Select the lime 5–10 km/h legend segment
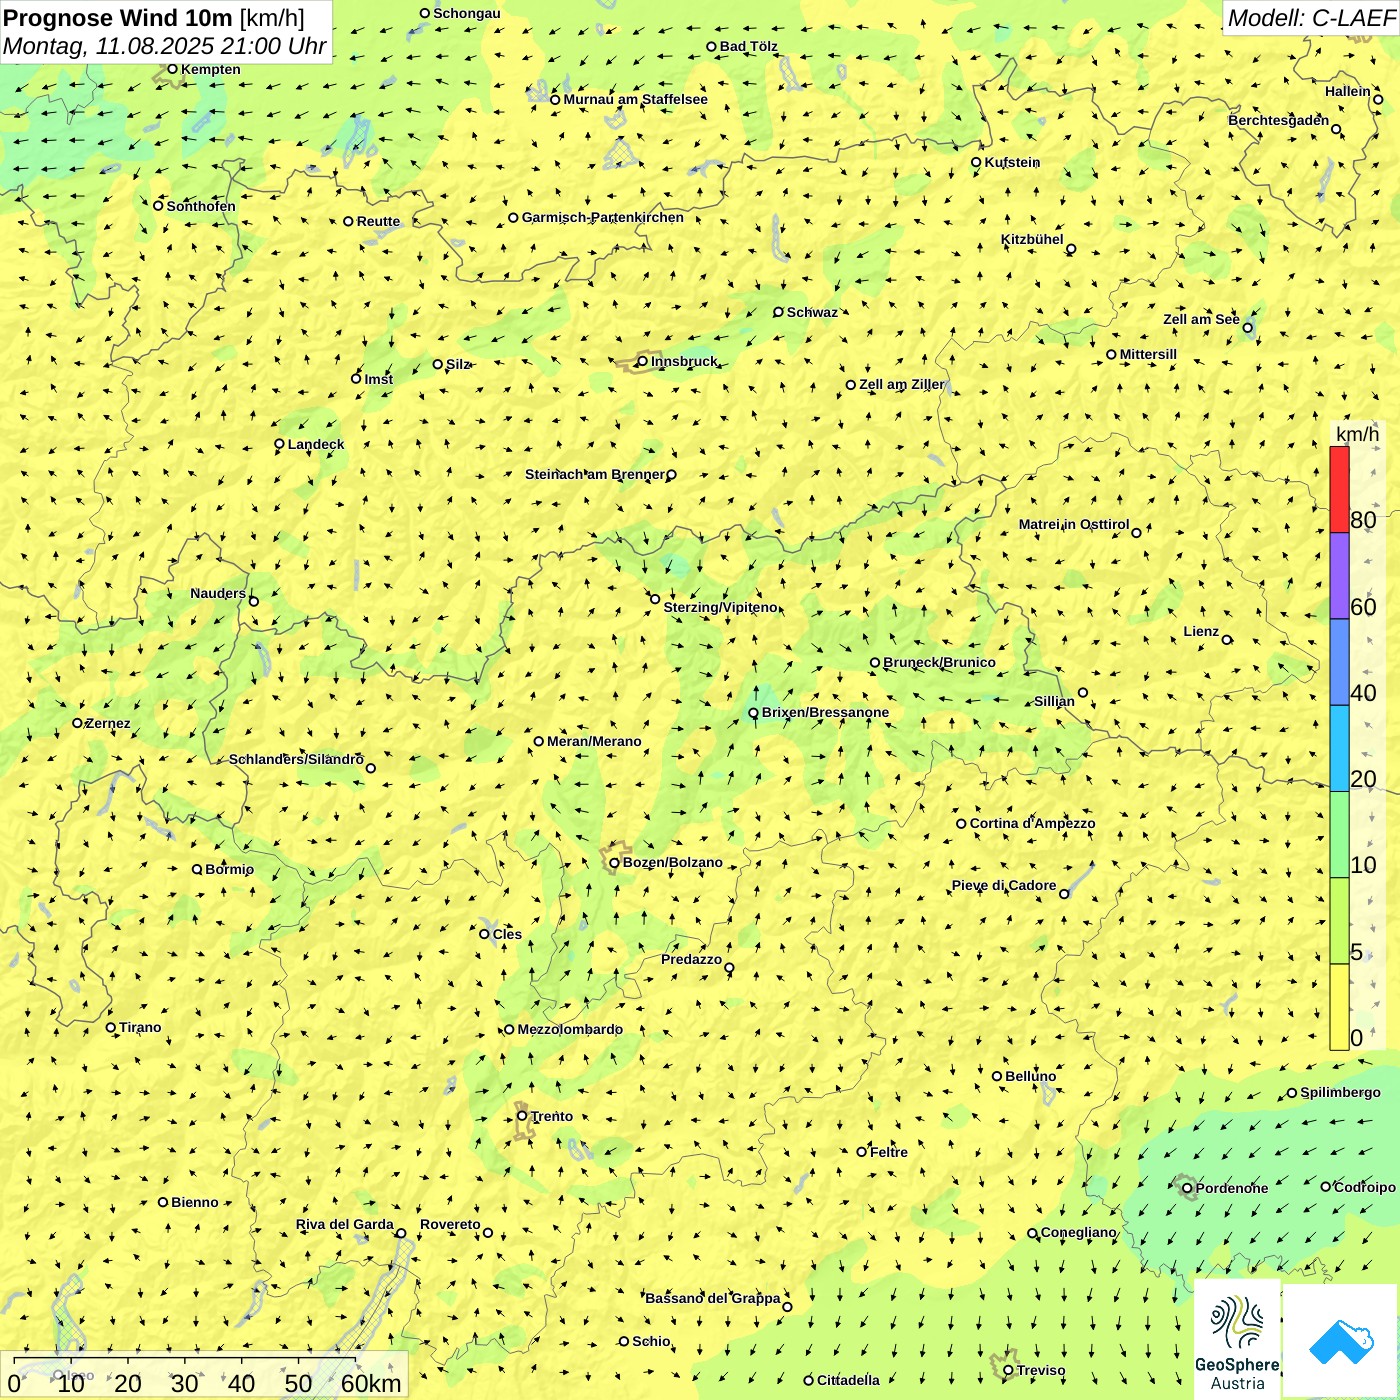 [x=1339, y=921]
